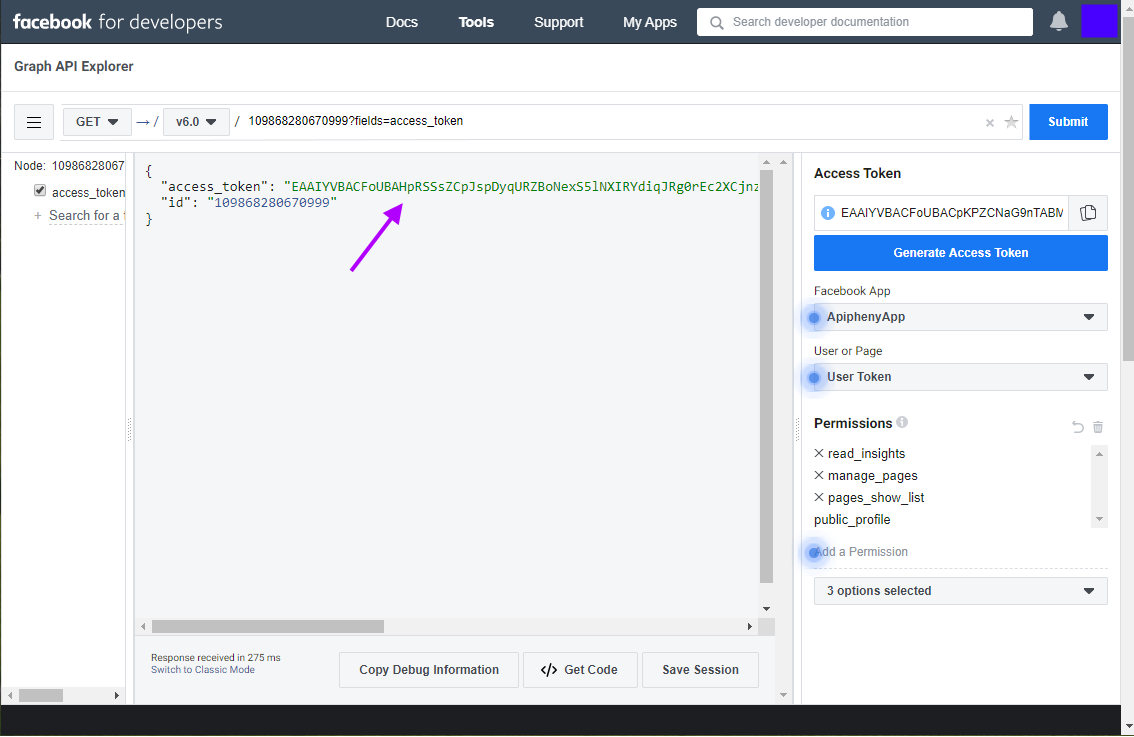Click the response scroll down arrow

pyautogui.click(x=767, y=609)
